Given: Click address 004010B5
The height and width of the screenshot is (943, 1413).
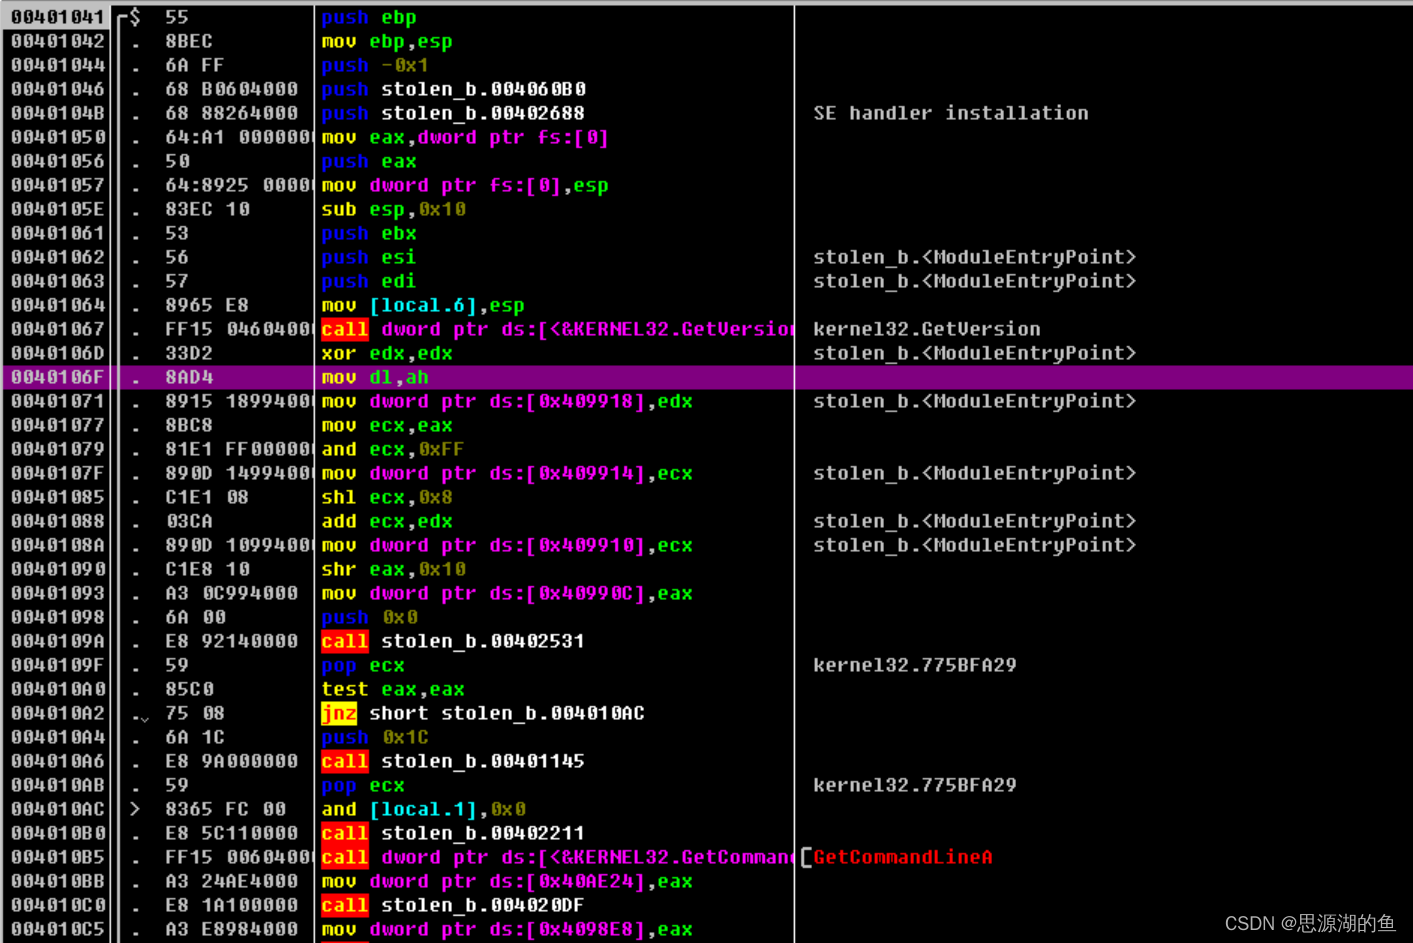Looking at the screenshot, I should tap(58, 857).
